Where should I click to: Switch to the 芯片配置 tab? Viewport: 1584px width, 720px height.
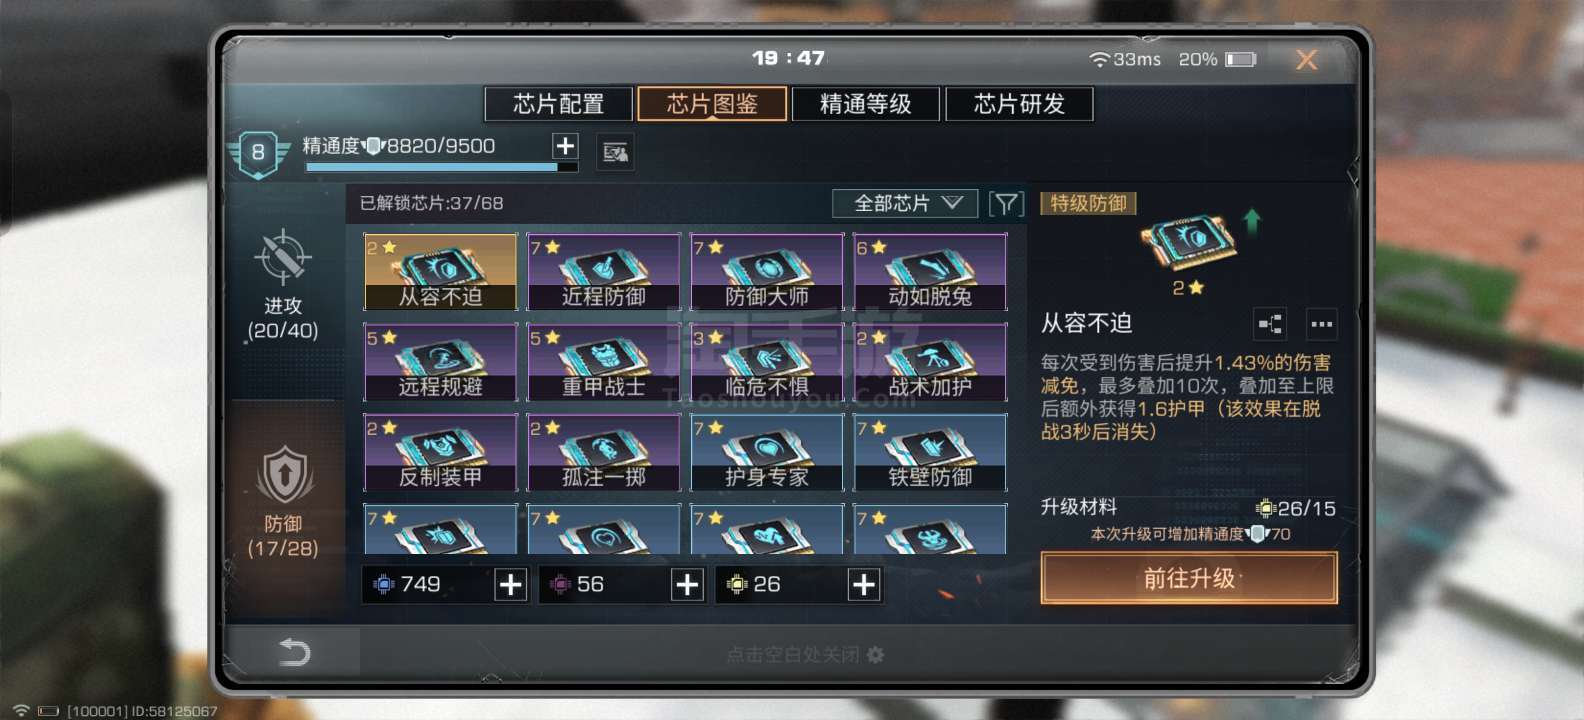pyautogui.click(x=559, y=104)
